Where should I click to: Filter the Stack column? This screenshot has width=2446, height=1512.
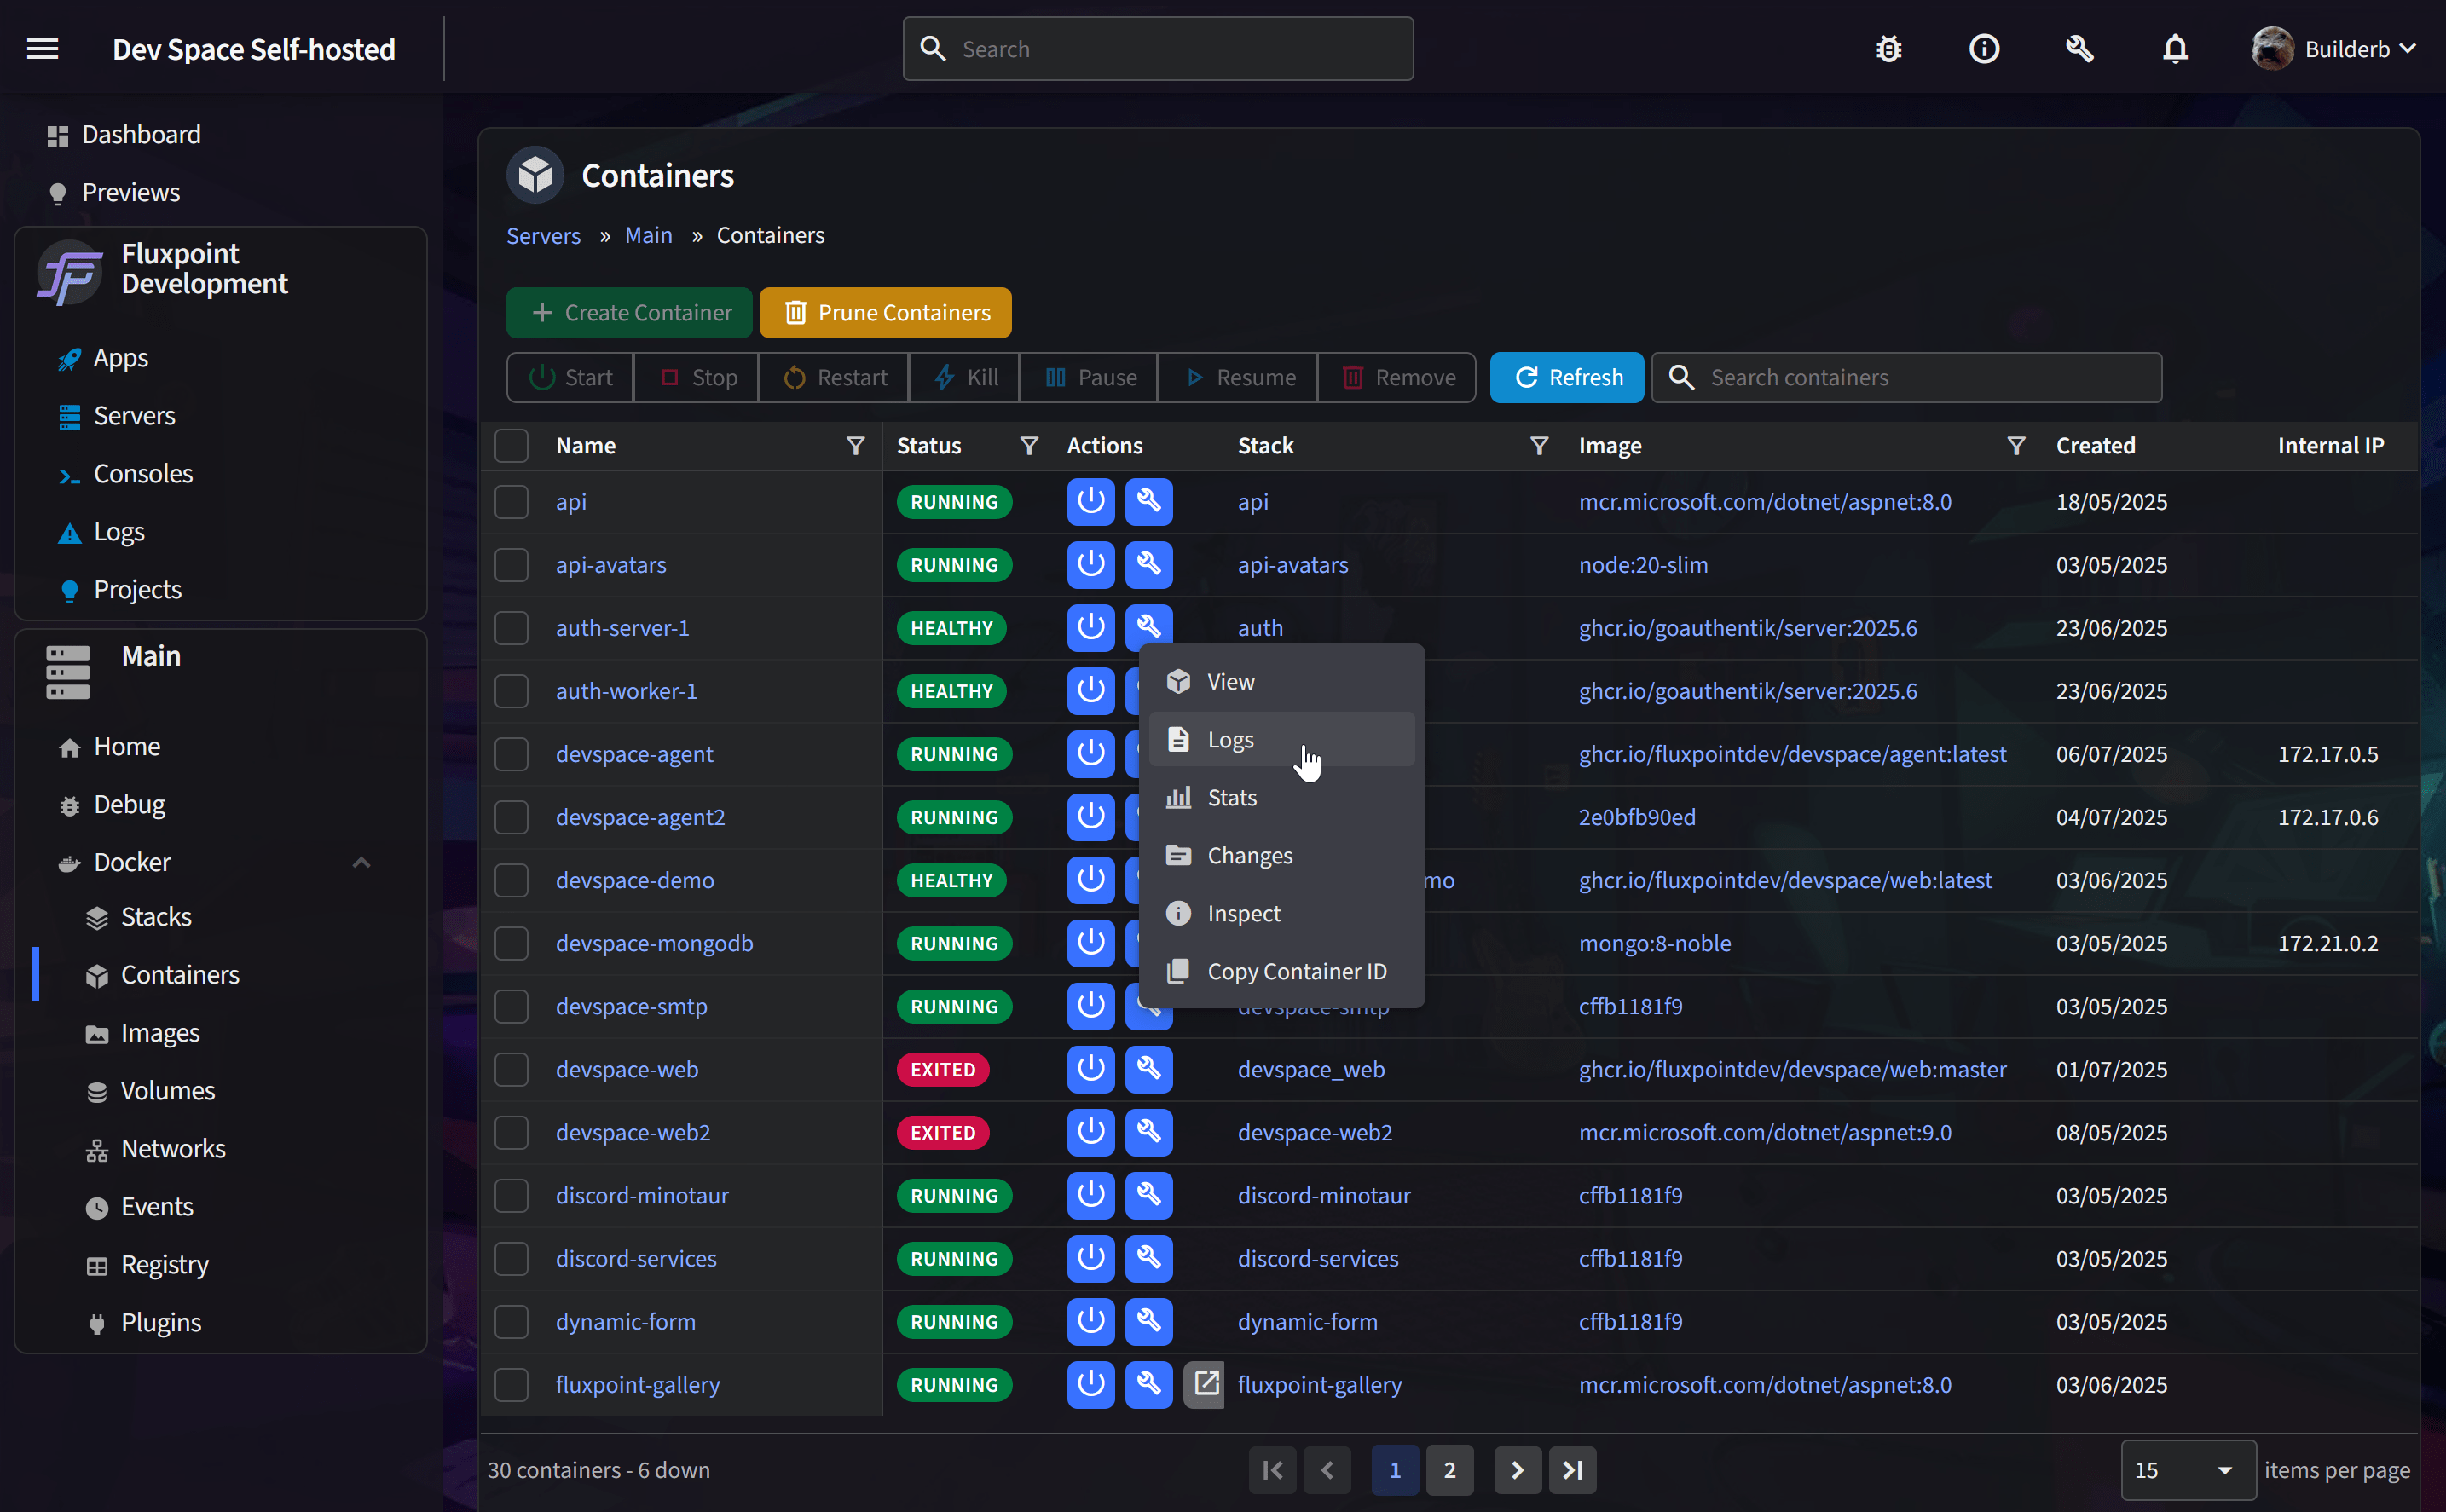coord(1539,446)
